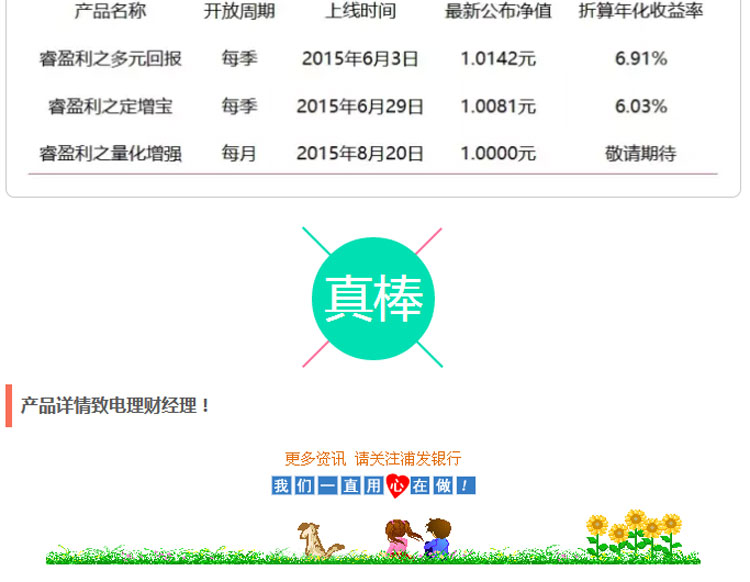Screen dimensions: 750x582
Task: Click the red heart 心 icon
Action: tap(396, 486)
